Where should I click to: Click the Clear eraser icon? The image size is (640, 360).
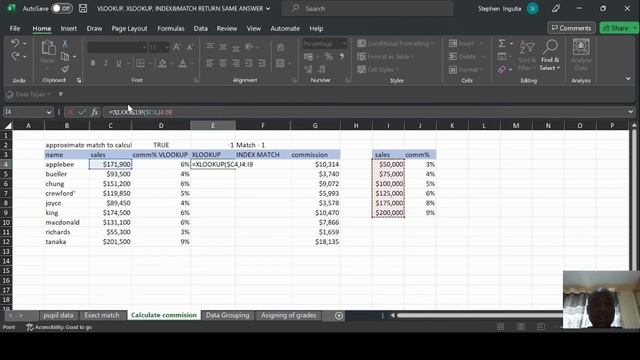[x=502, y=69]
